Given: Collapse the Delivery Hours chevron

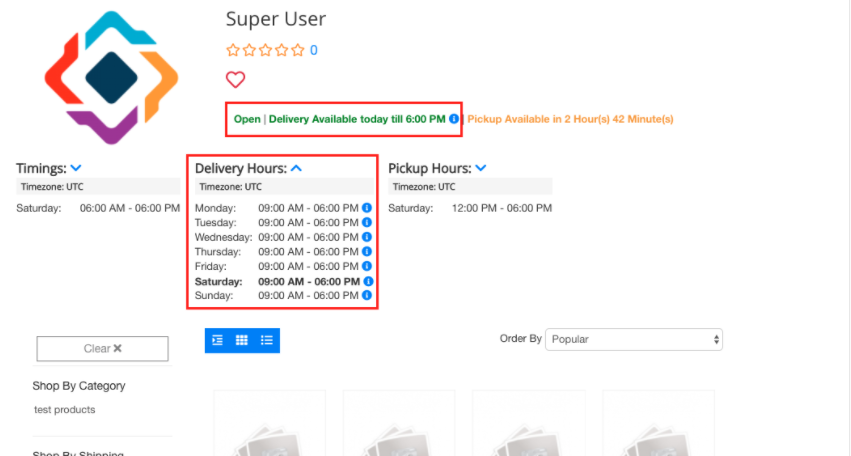Looking at the screenshot, I should coord(296,168).
